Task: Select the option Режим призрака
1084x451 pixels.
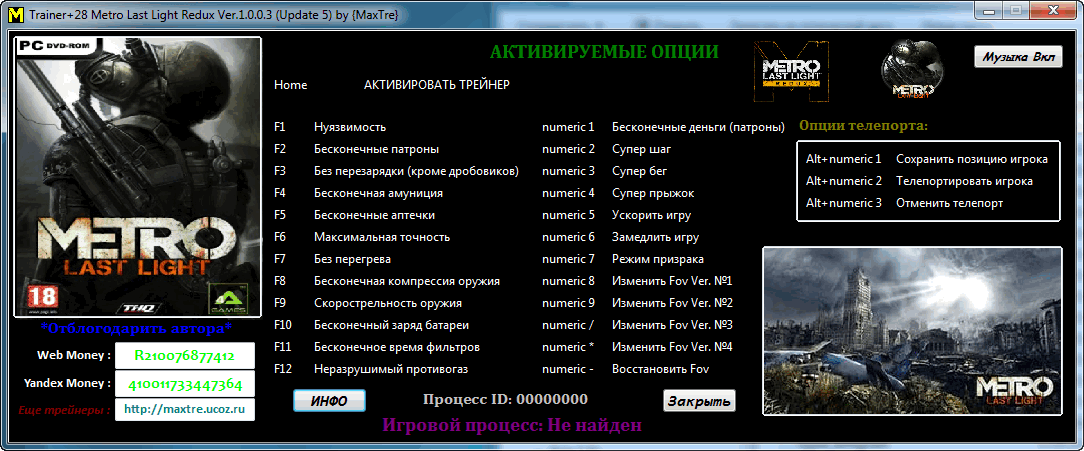Action: (x=657, y=259)
